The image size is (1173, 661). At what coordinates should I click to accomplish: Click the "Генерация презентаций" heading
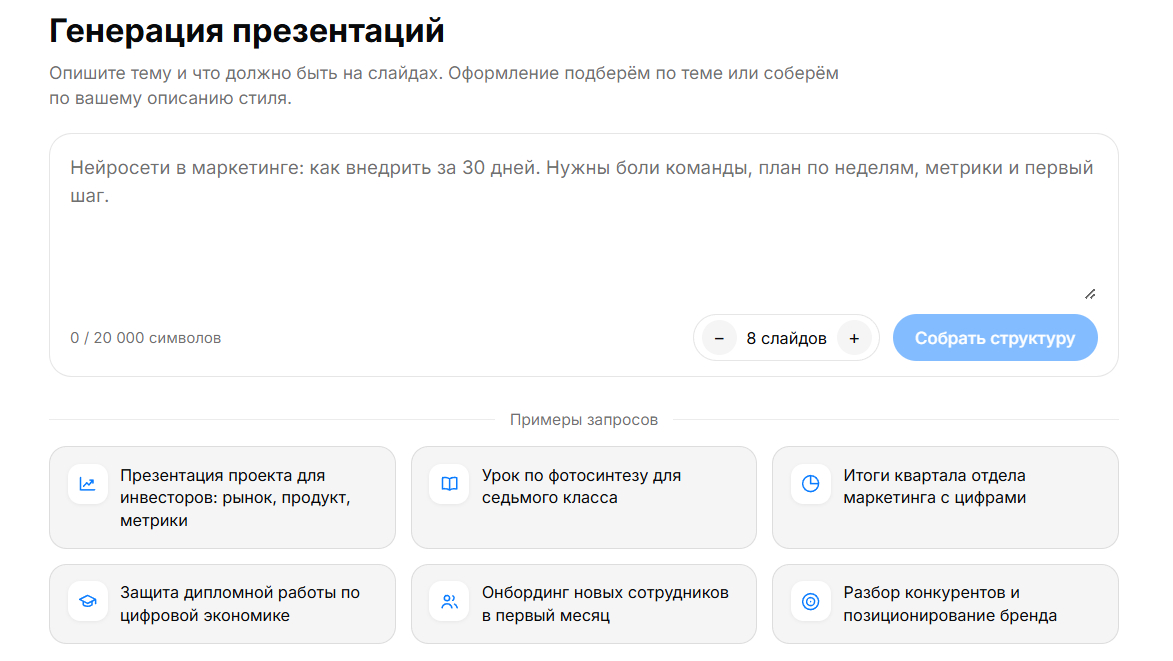[x=247, y=31]
